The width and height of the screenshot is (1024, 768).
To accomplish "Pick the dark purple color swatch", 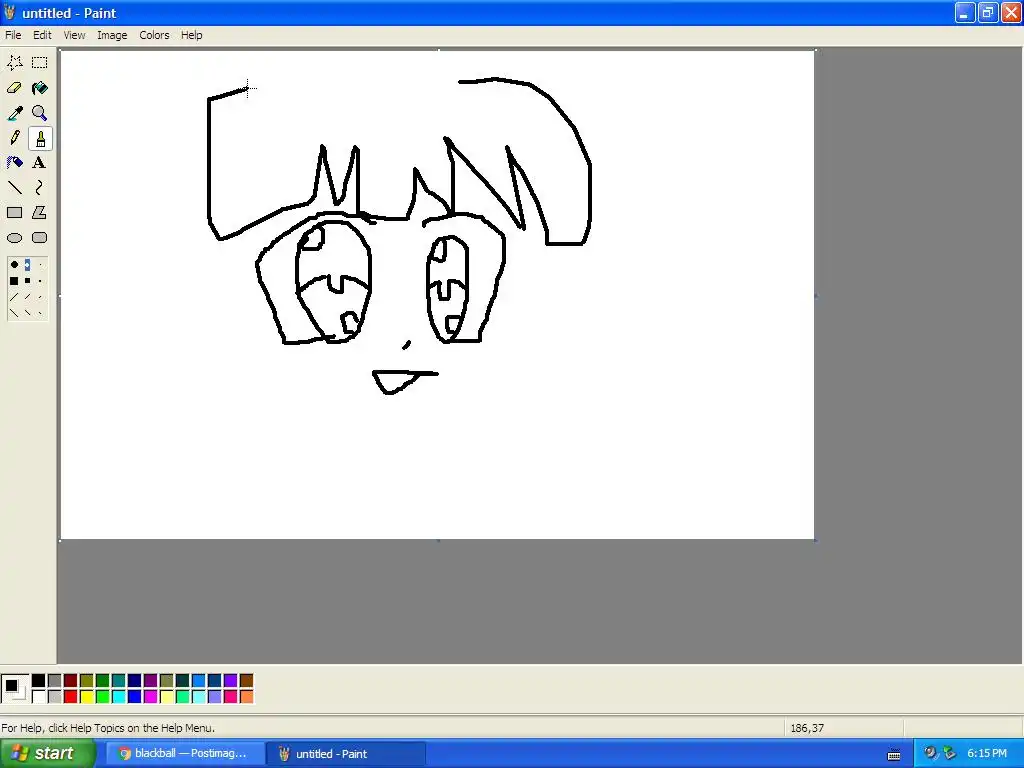I will tap(150, 681).
